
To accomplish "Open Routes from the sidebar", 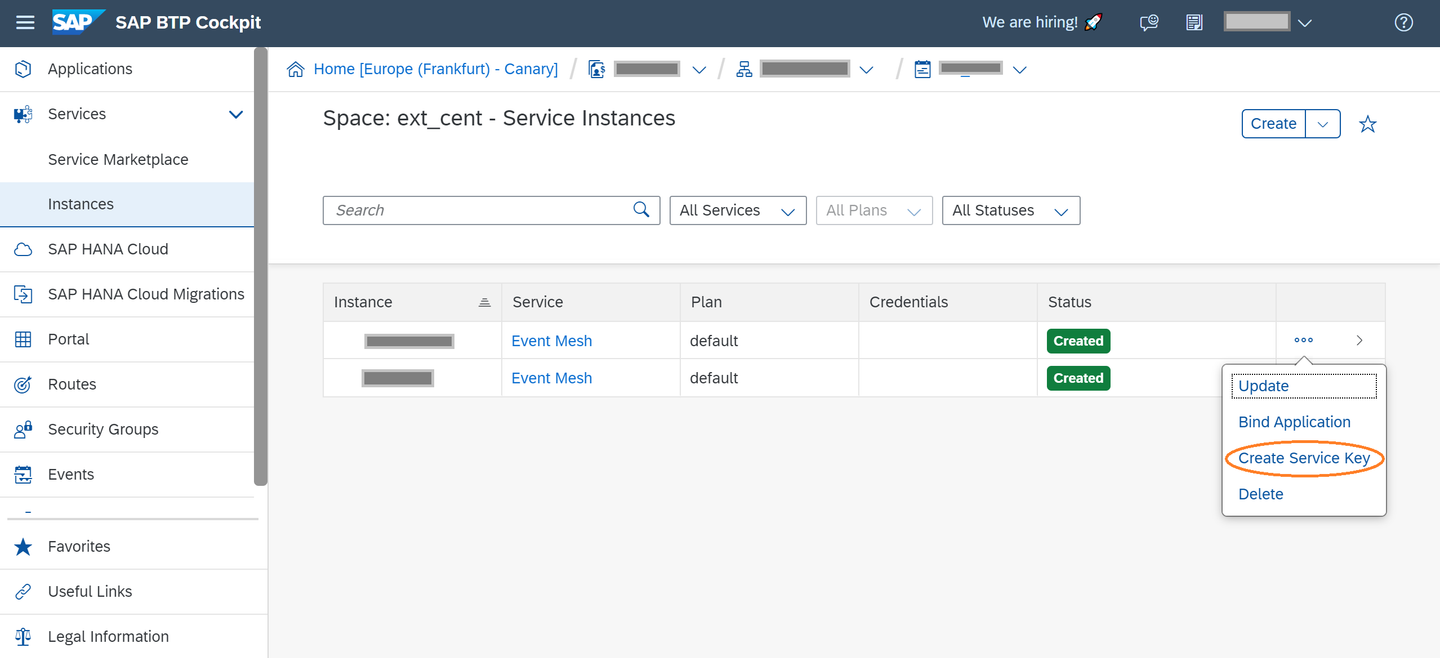I will (x=72, y=384).
